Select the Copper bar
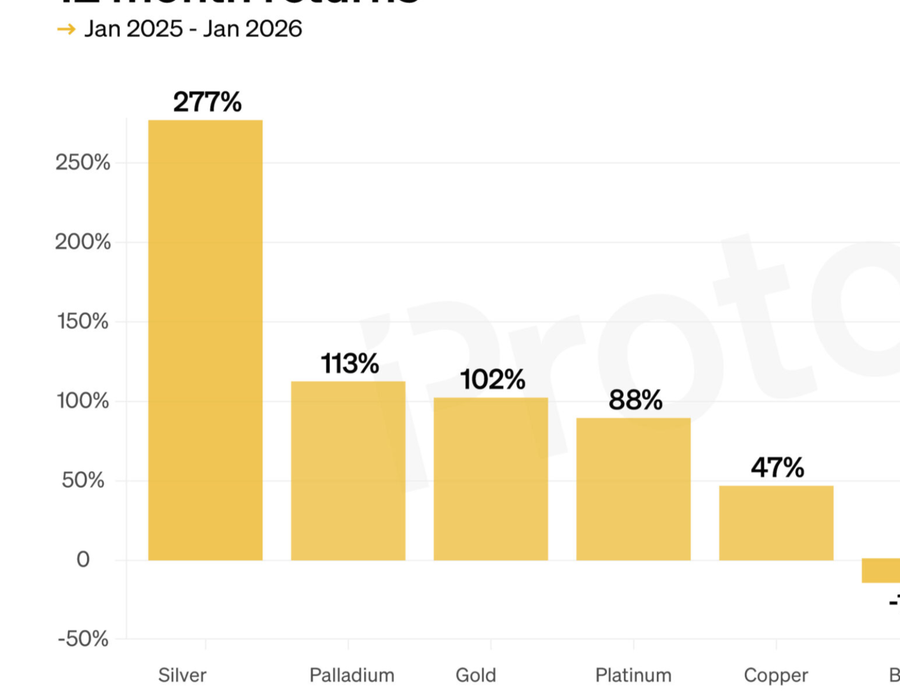900x700 pixels. [776, 522]
